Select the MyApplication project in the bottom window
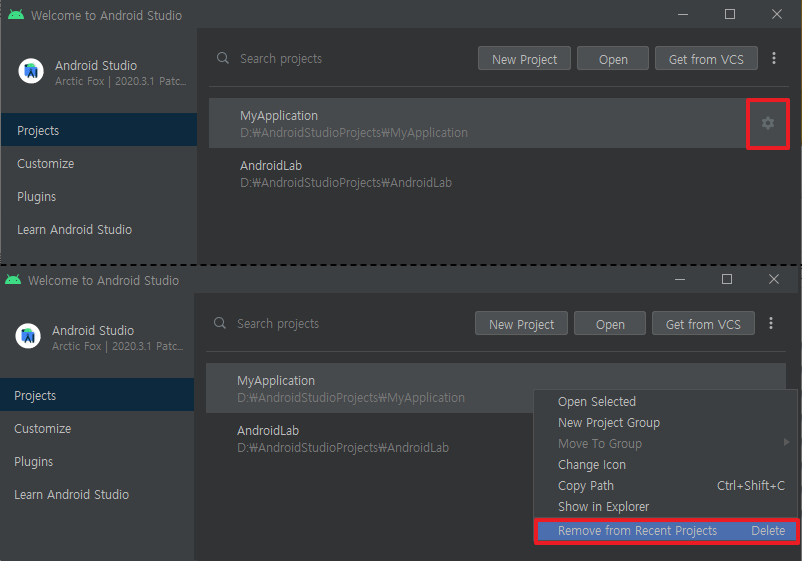The width and height of the screenshot is (802, 561). 496,388
